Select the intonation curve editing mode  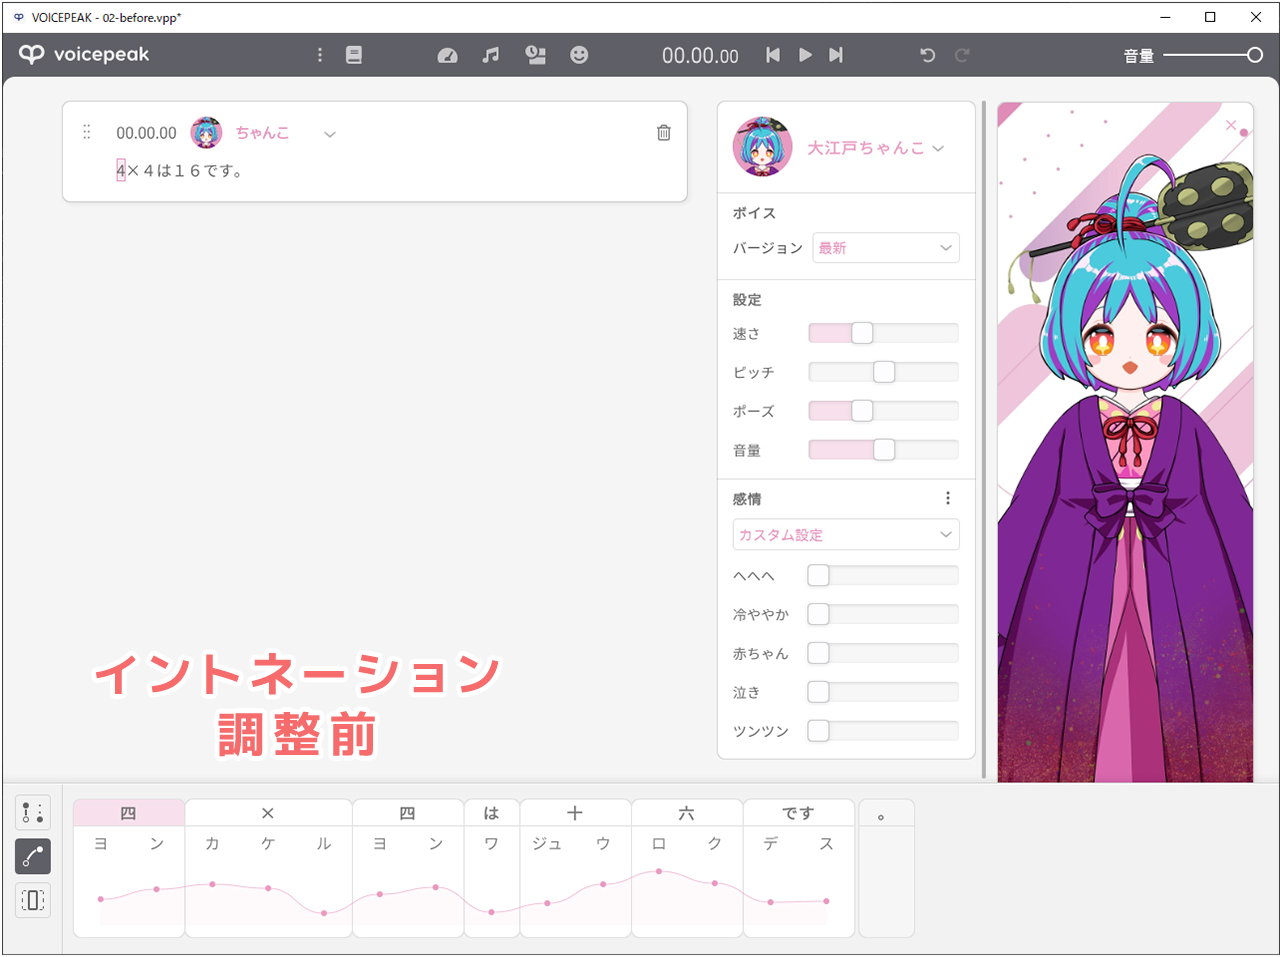click(33, 856)
